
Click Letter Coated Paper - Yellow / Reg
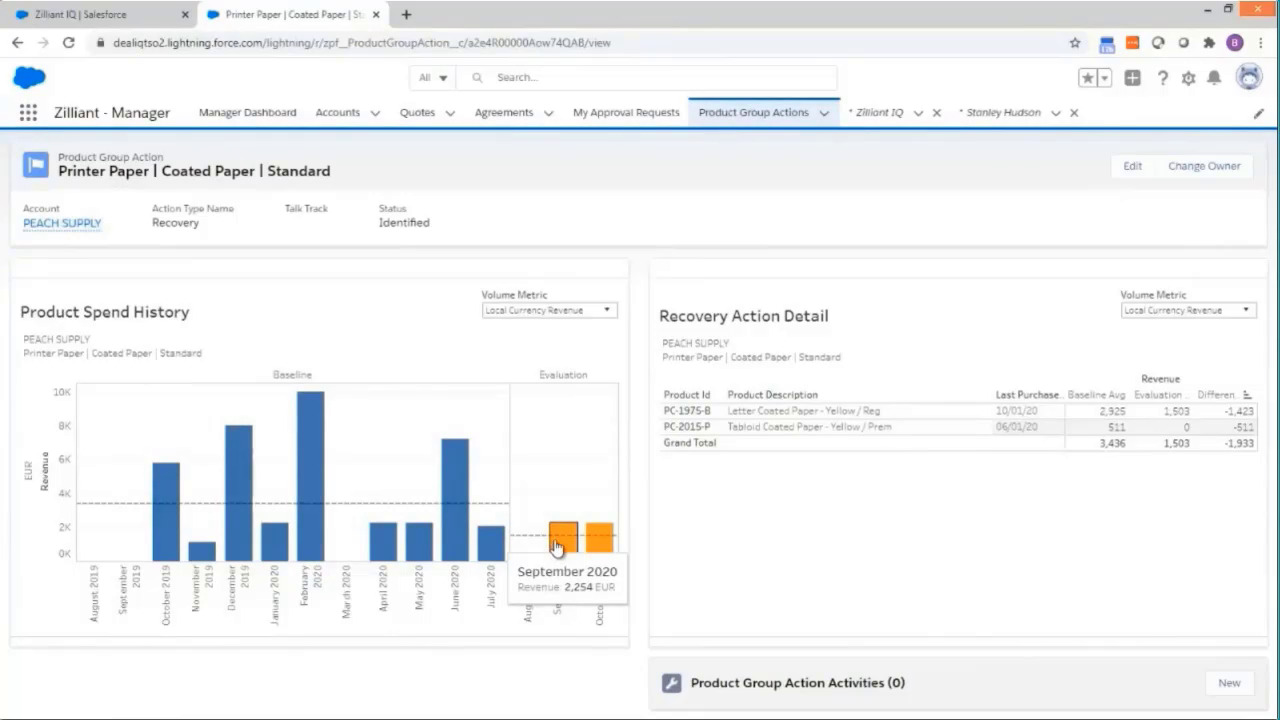pyautogui.click(x=803, y=411)
